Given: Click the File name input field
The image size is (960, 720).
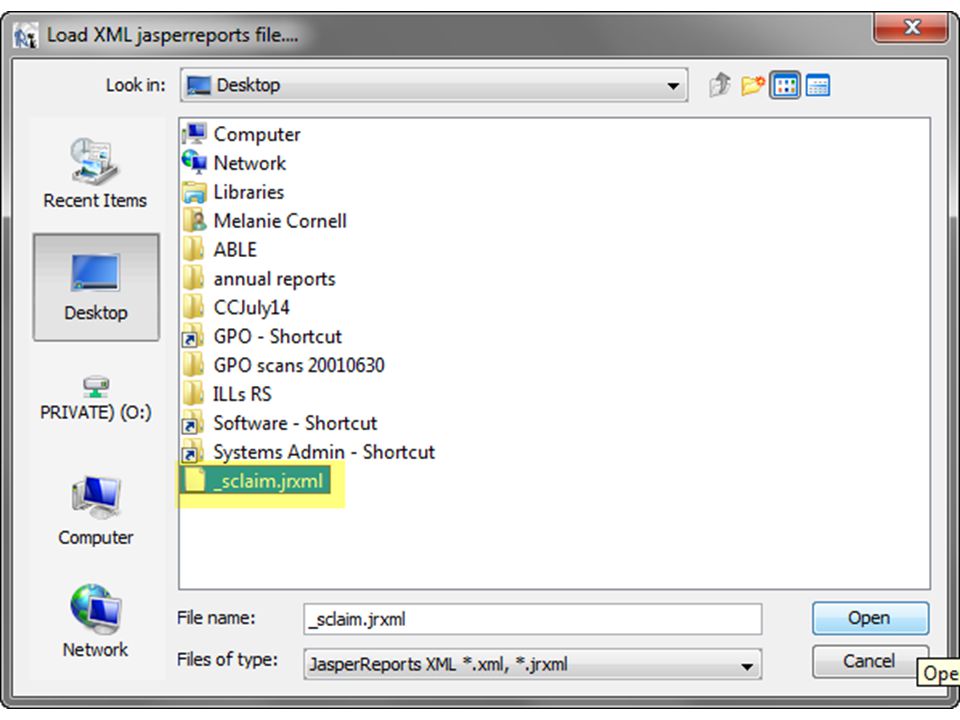Looking at the screenshot, I should pyautogui.click(x=533, y=619).
